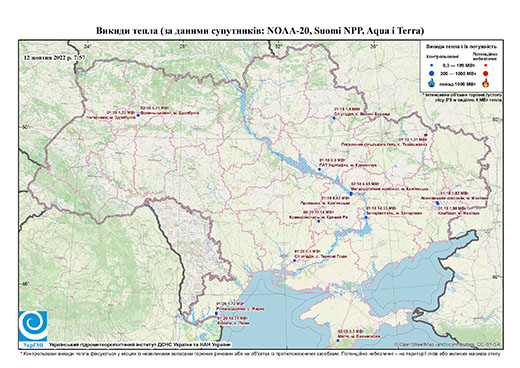Image resolution: width=520 pixels, height=368 pixels.
Task: Click the 'Промзона, м. Кам'янське' label
Action: pos(325,202)
